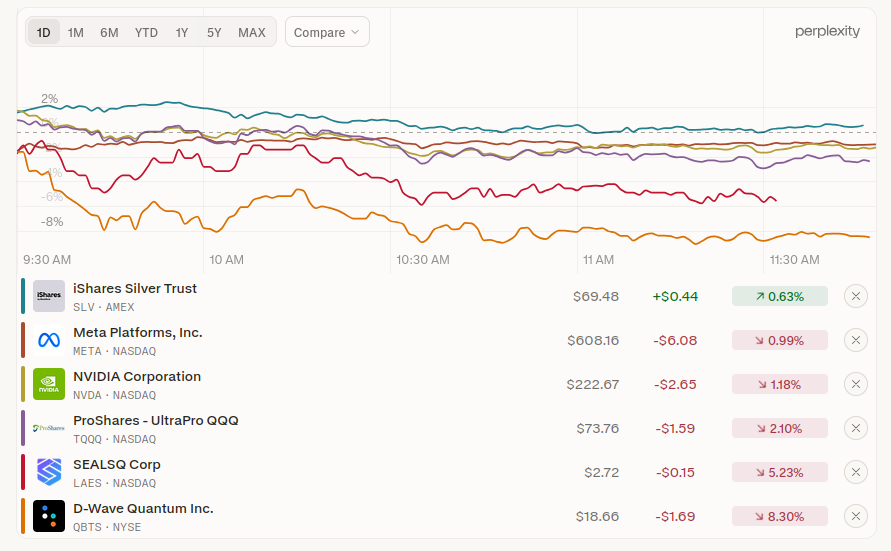Open SEALSQ Corp name link
891x551 pixels.
click(116, 465)
